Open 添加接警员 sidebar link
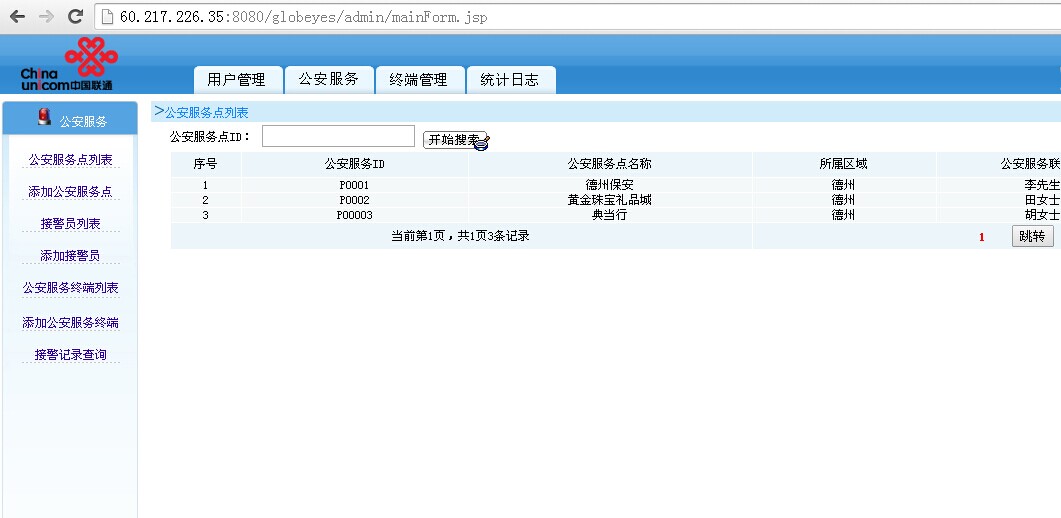The height and width of the screenshot is (518, 1061). click(70, 256)
